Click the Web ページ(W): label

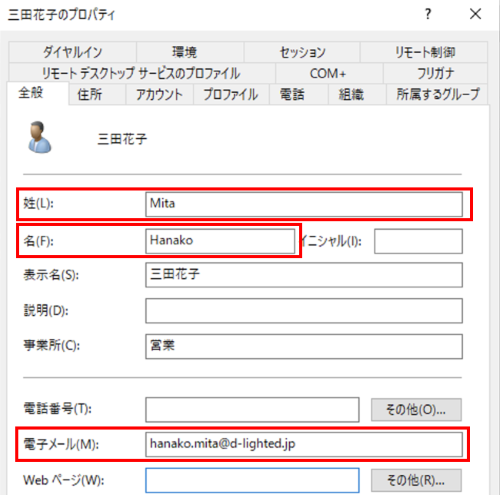(x=64, y=480)
